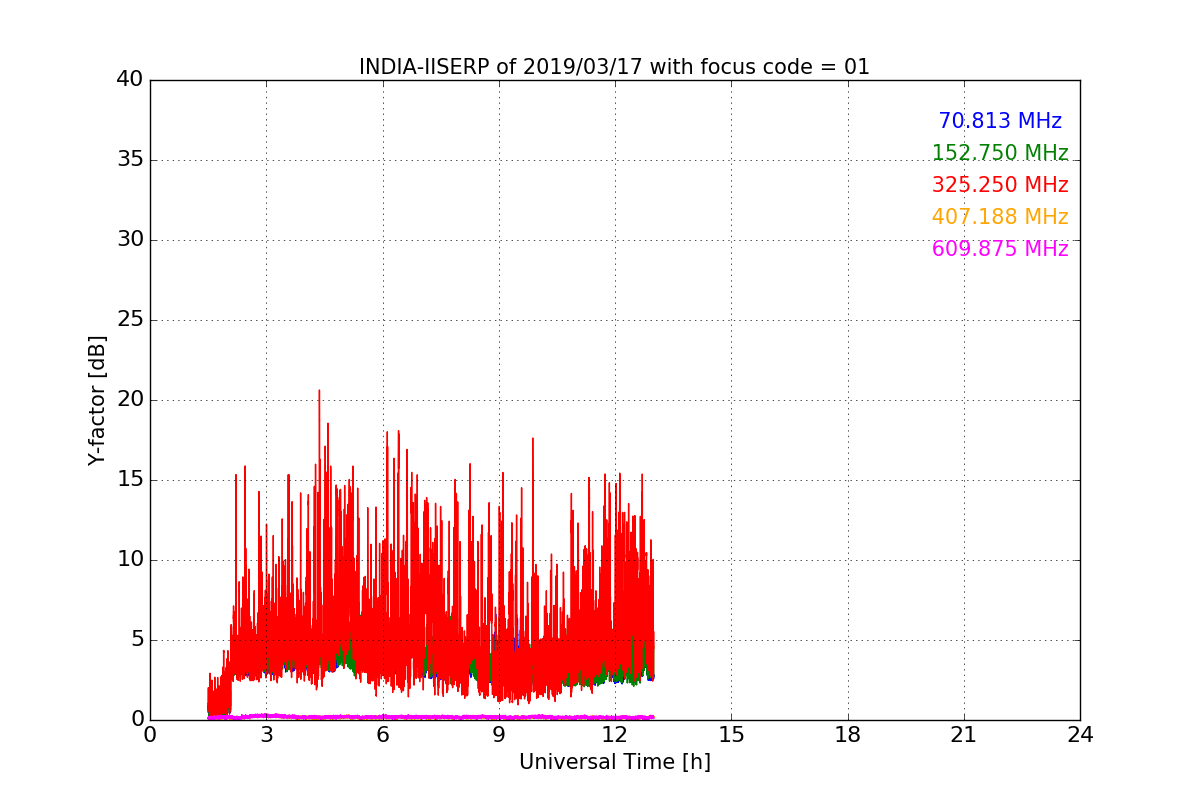1200x800 pixels.
Task: Click the x-axis tick label 15
Action: [x=731, y=735]
